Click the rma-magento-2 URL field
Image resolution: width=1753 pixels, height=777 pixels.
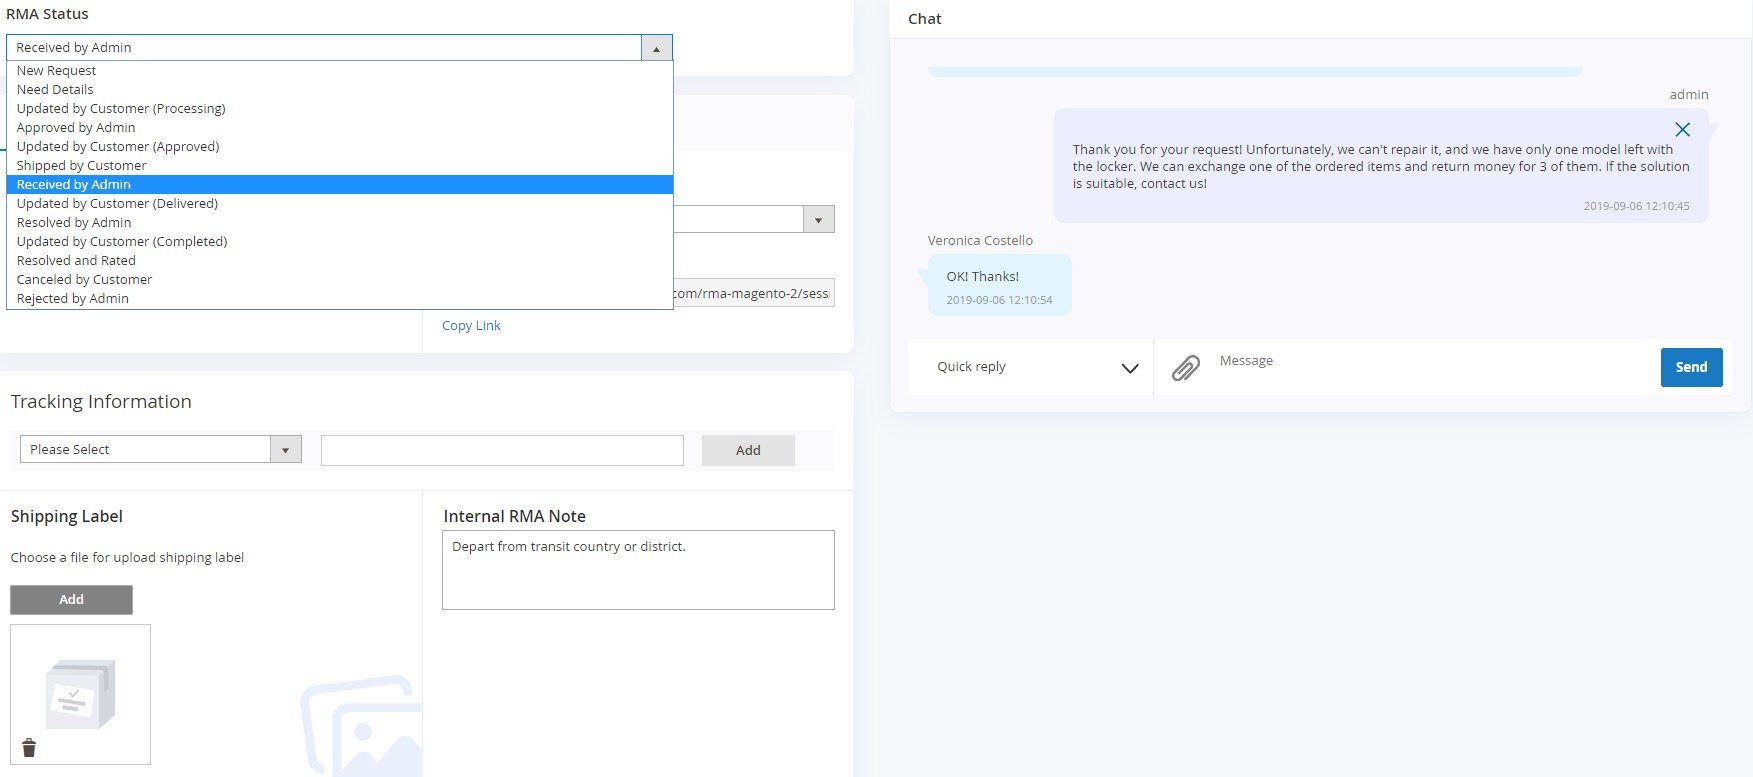click(754, 293)
